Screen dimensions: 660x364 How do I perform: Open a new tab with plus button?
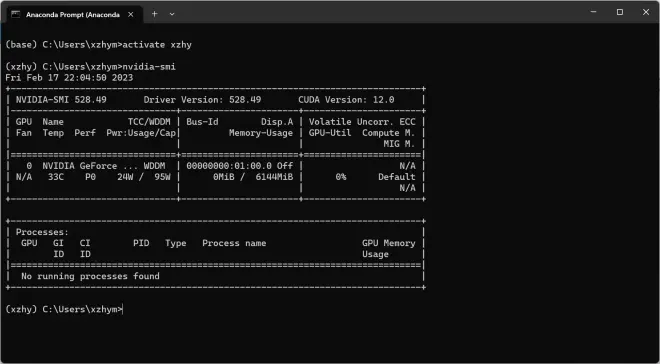click(154, 14)
